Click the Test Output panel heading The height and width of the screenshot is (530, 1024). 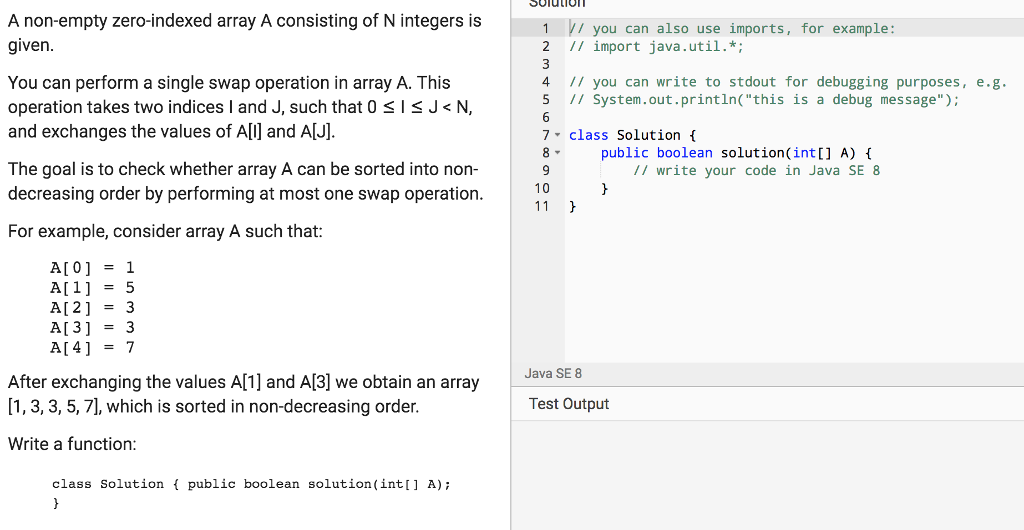click(569, 404)
